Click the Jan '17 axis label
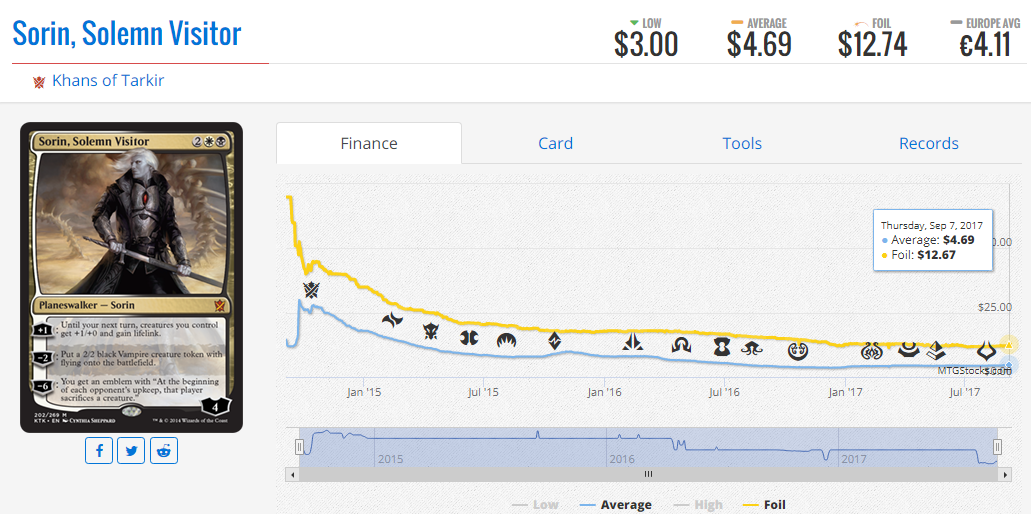The width and height of the screenshot is (1031, 514). tap(846, 392)
